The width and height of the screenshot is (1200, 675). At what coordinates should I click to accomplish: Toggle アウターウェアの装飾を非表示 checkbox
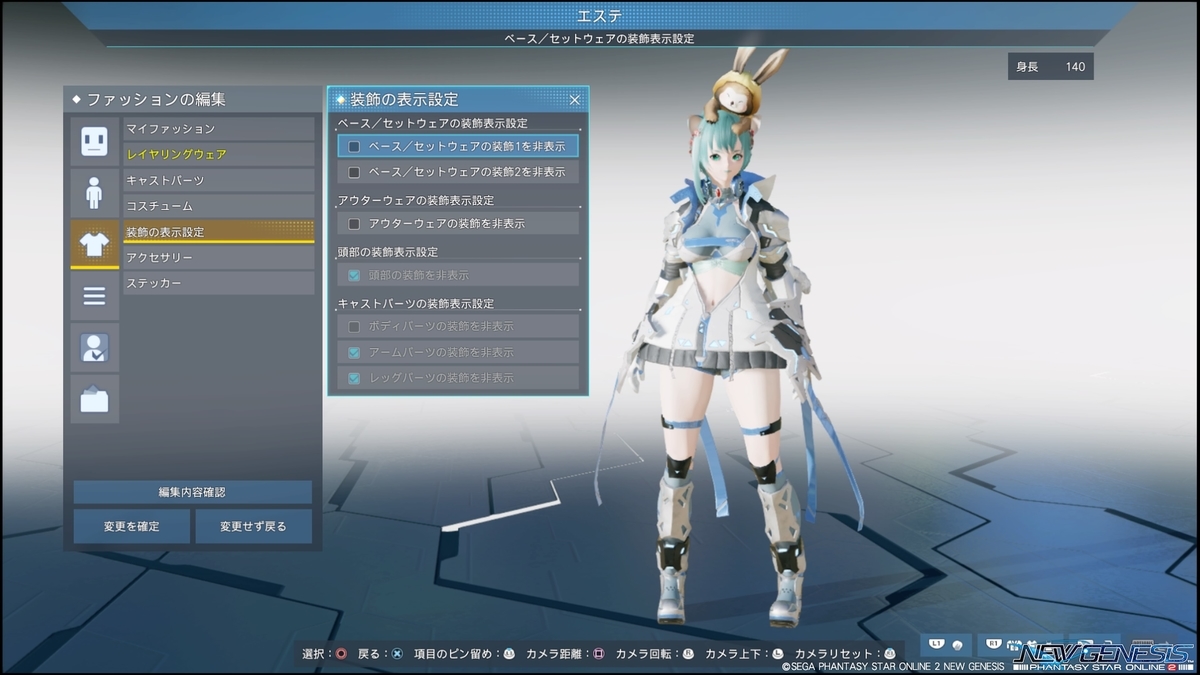pos(354,224)
